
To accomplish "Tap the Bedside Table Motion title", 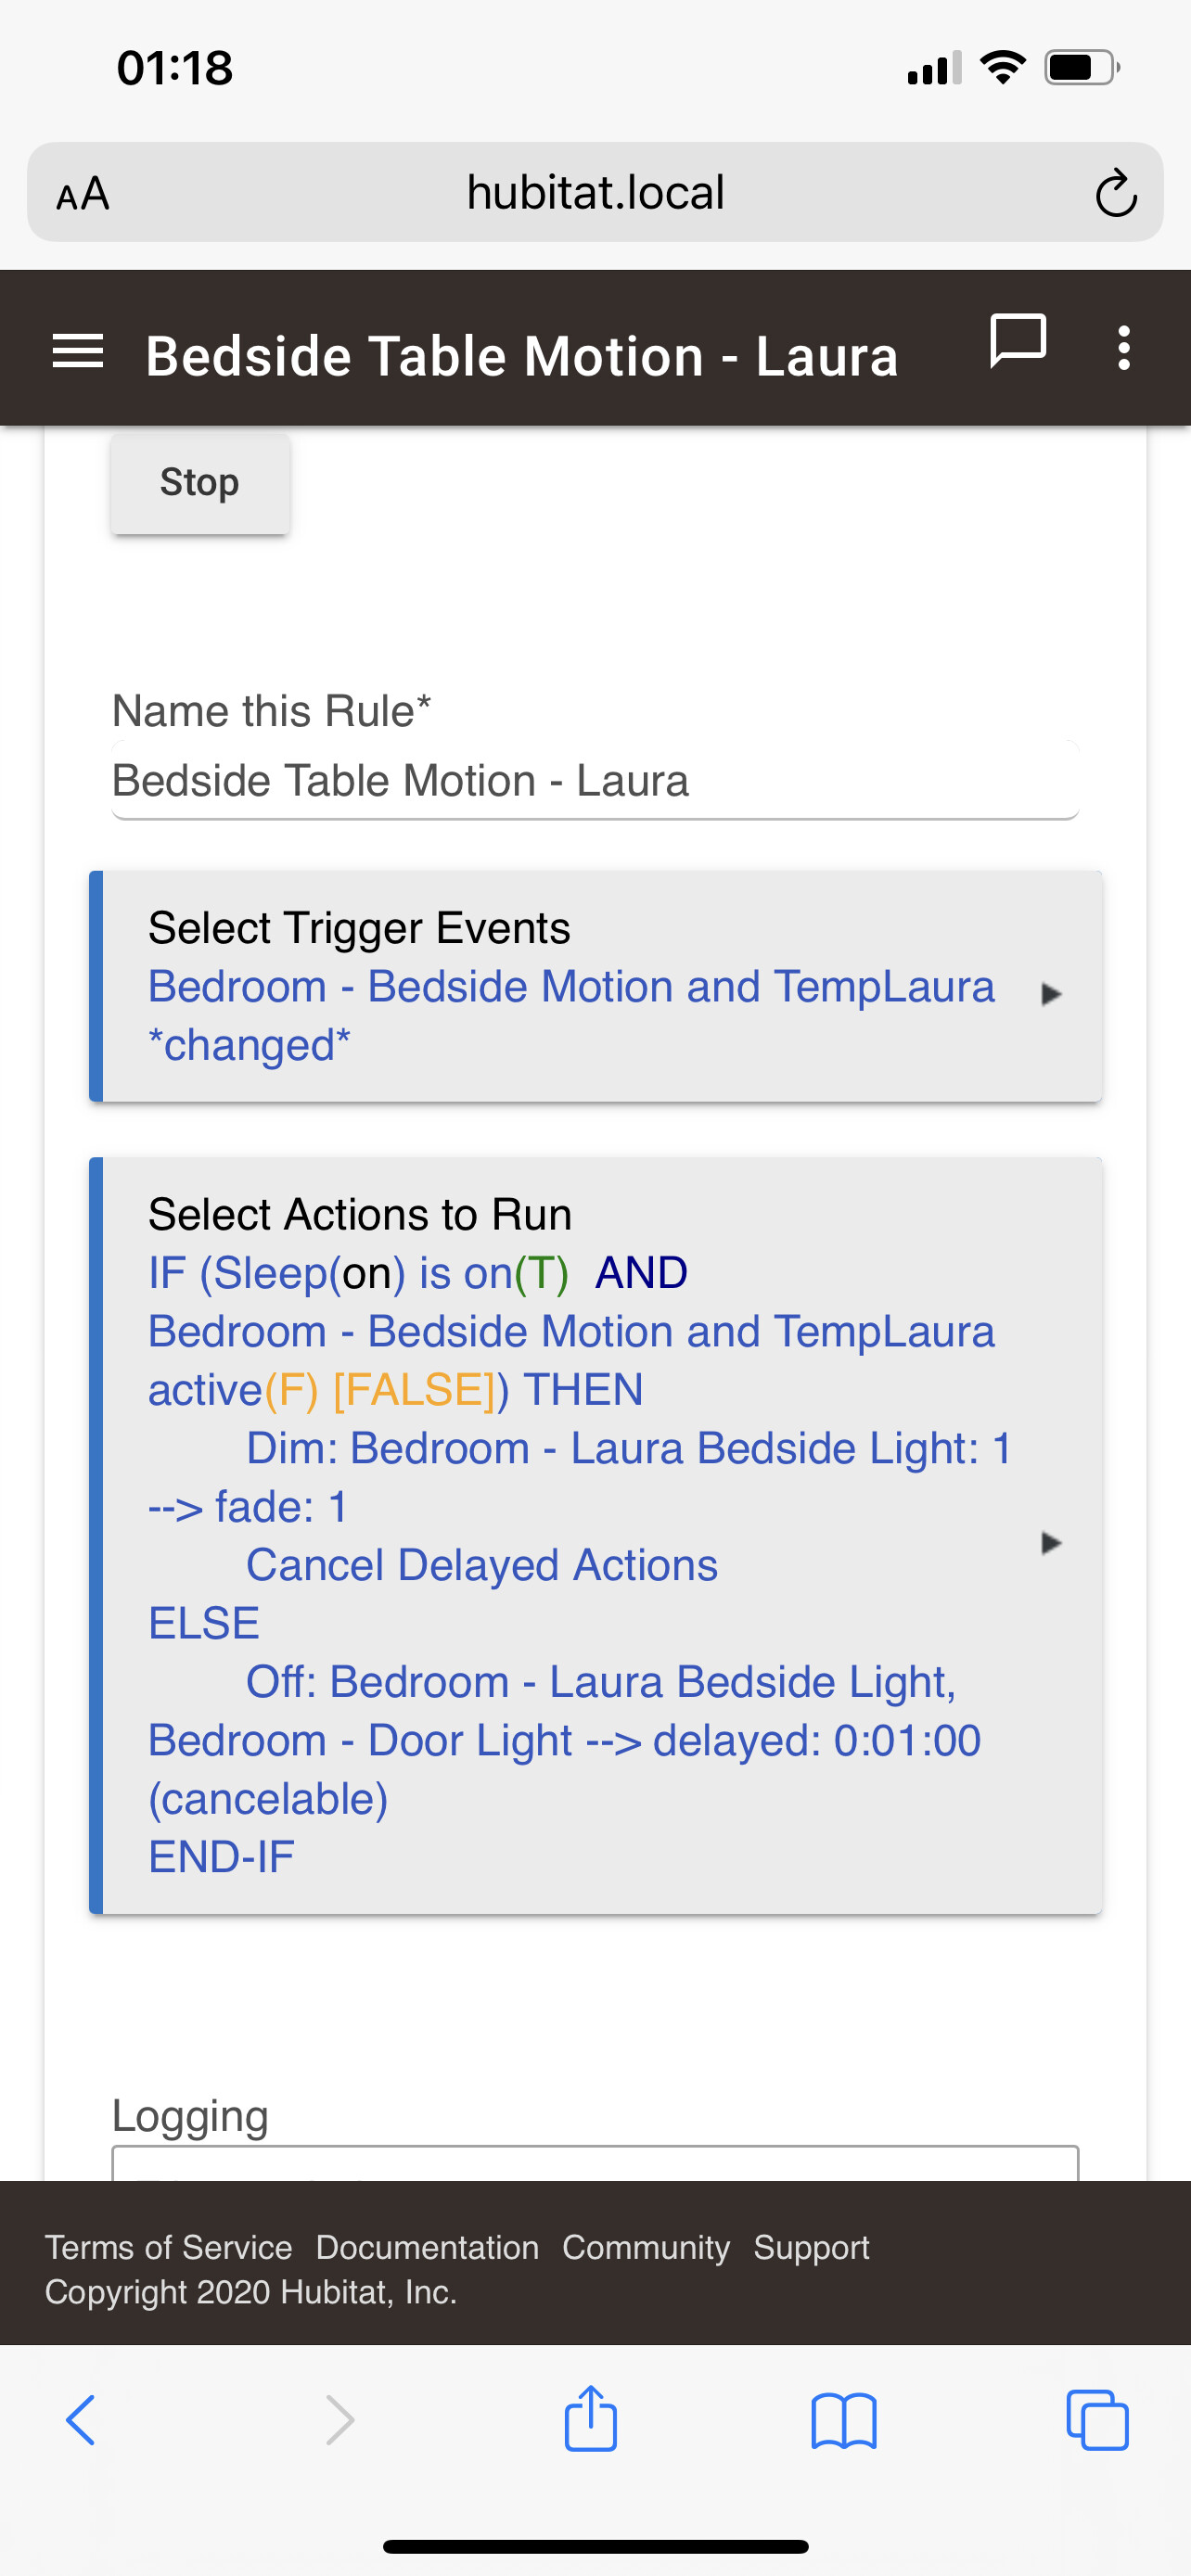I will (521, 355).
